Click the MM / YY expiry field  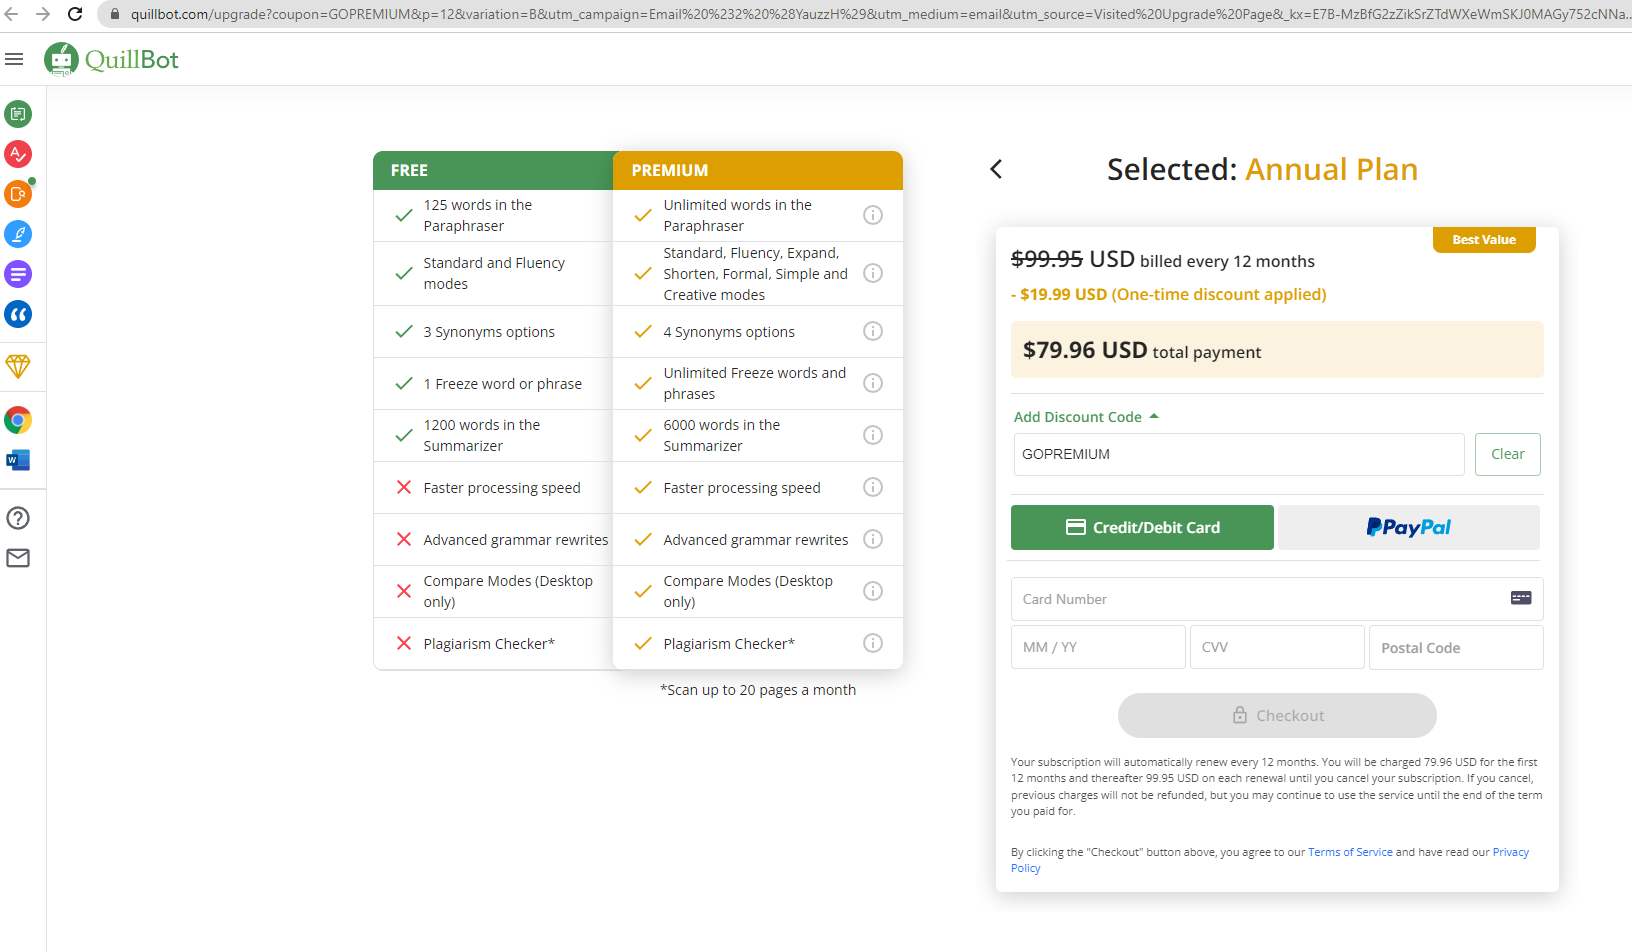tap(1098, 647)
